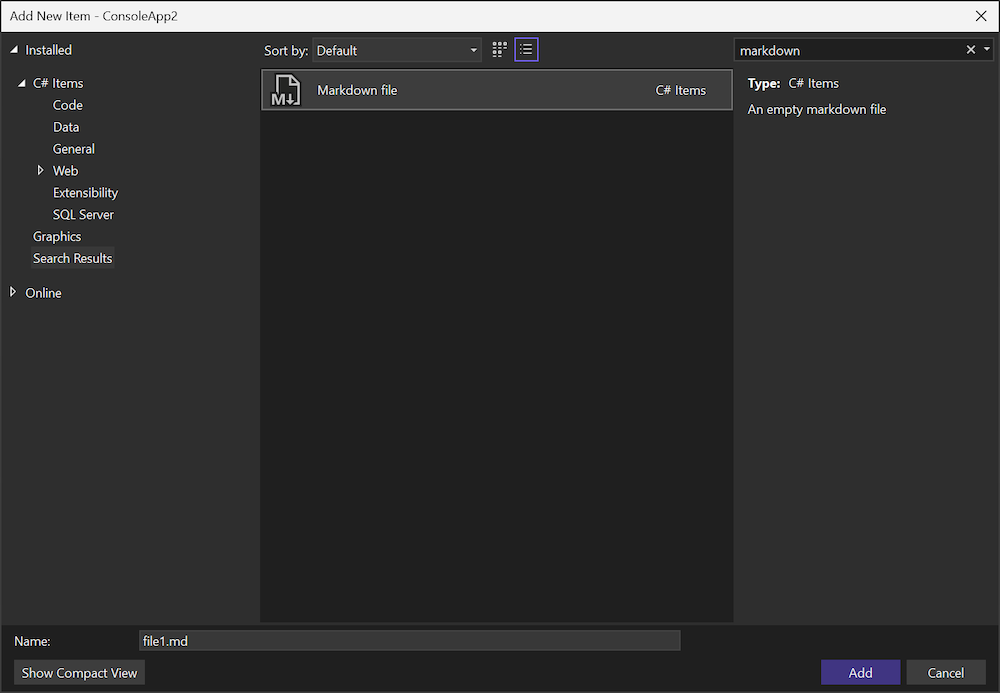Choose the General category

74,149
